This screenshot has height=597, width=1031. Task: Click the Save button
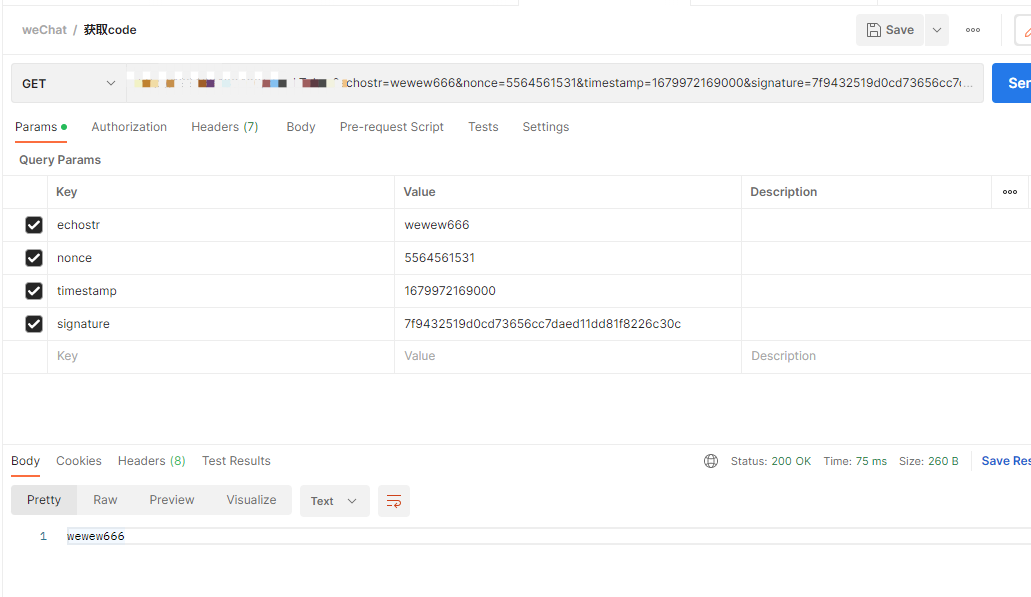890,30
